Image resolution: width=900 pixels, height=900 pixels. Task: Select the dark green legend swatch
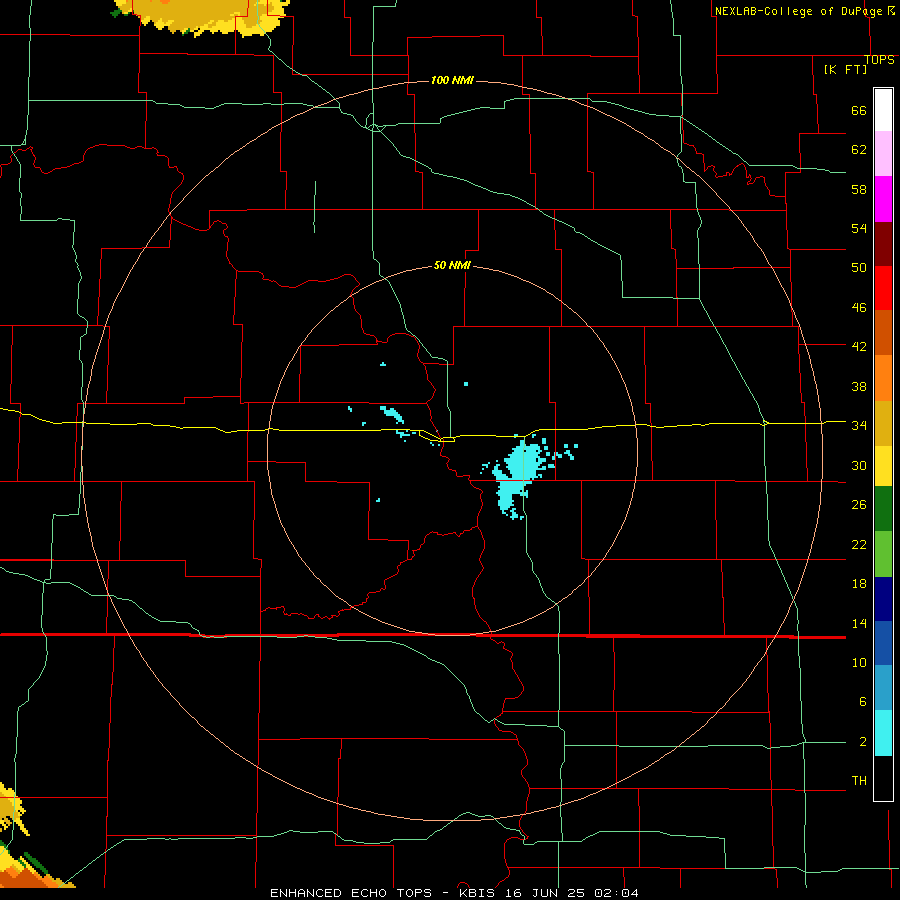click(883, 509)
